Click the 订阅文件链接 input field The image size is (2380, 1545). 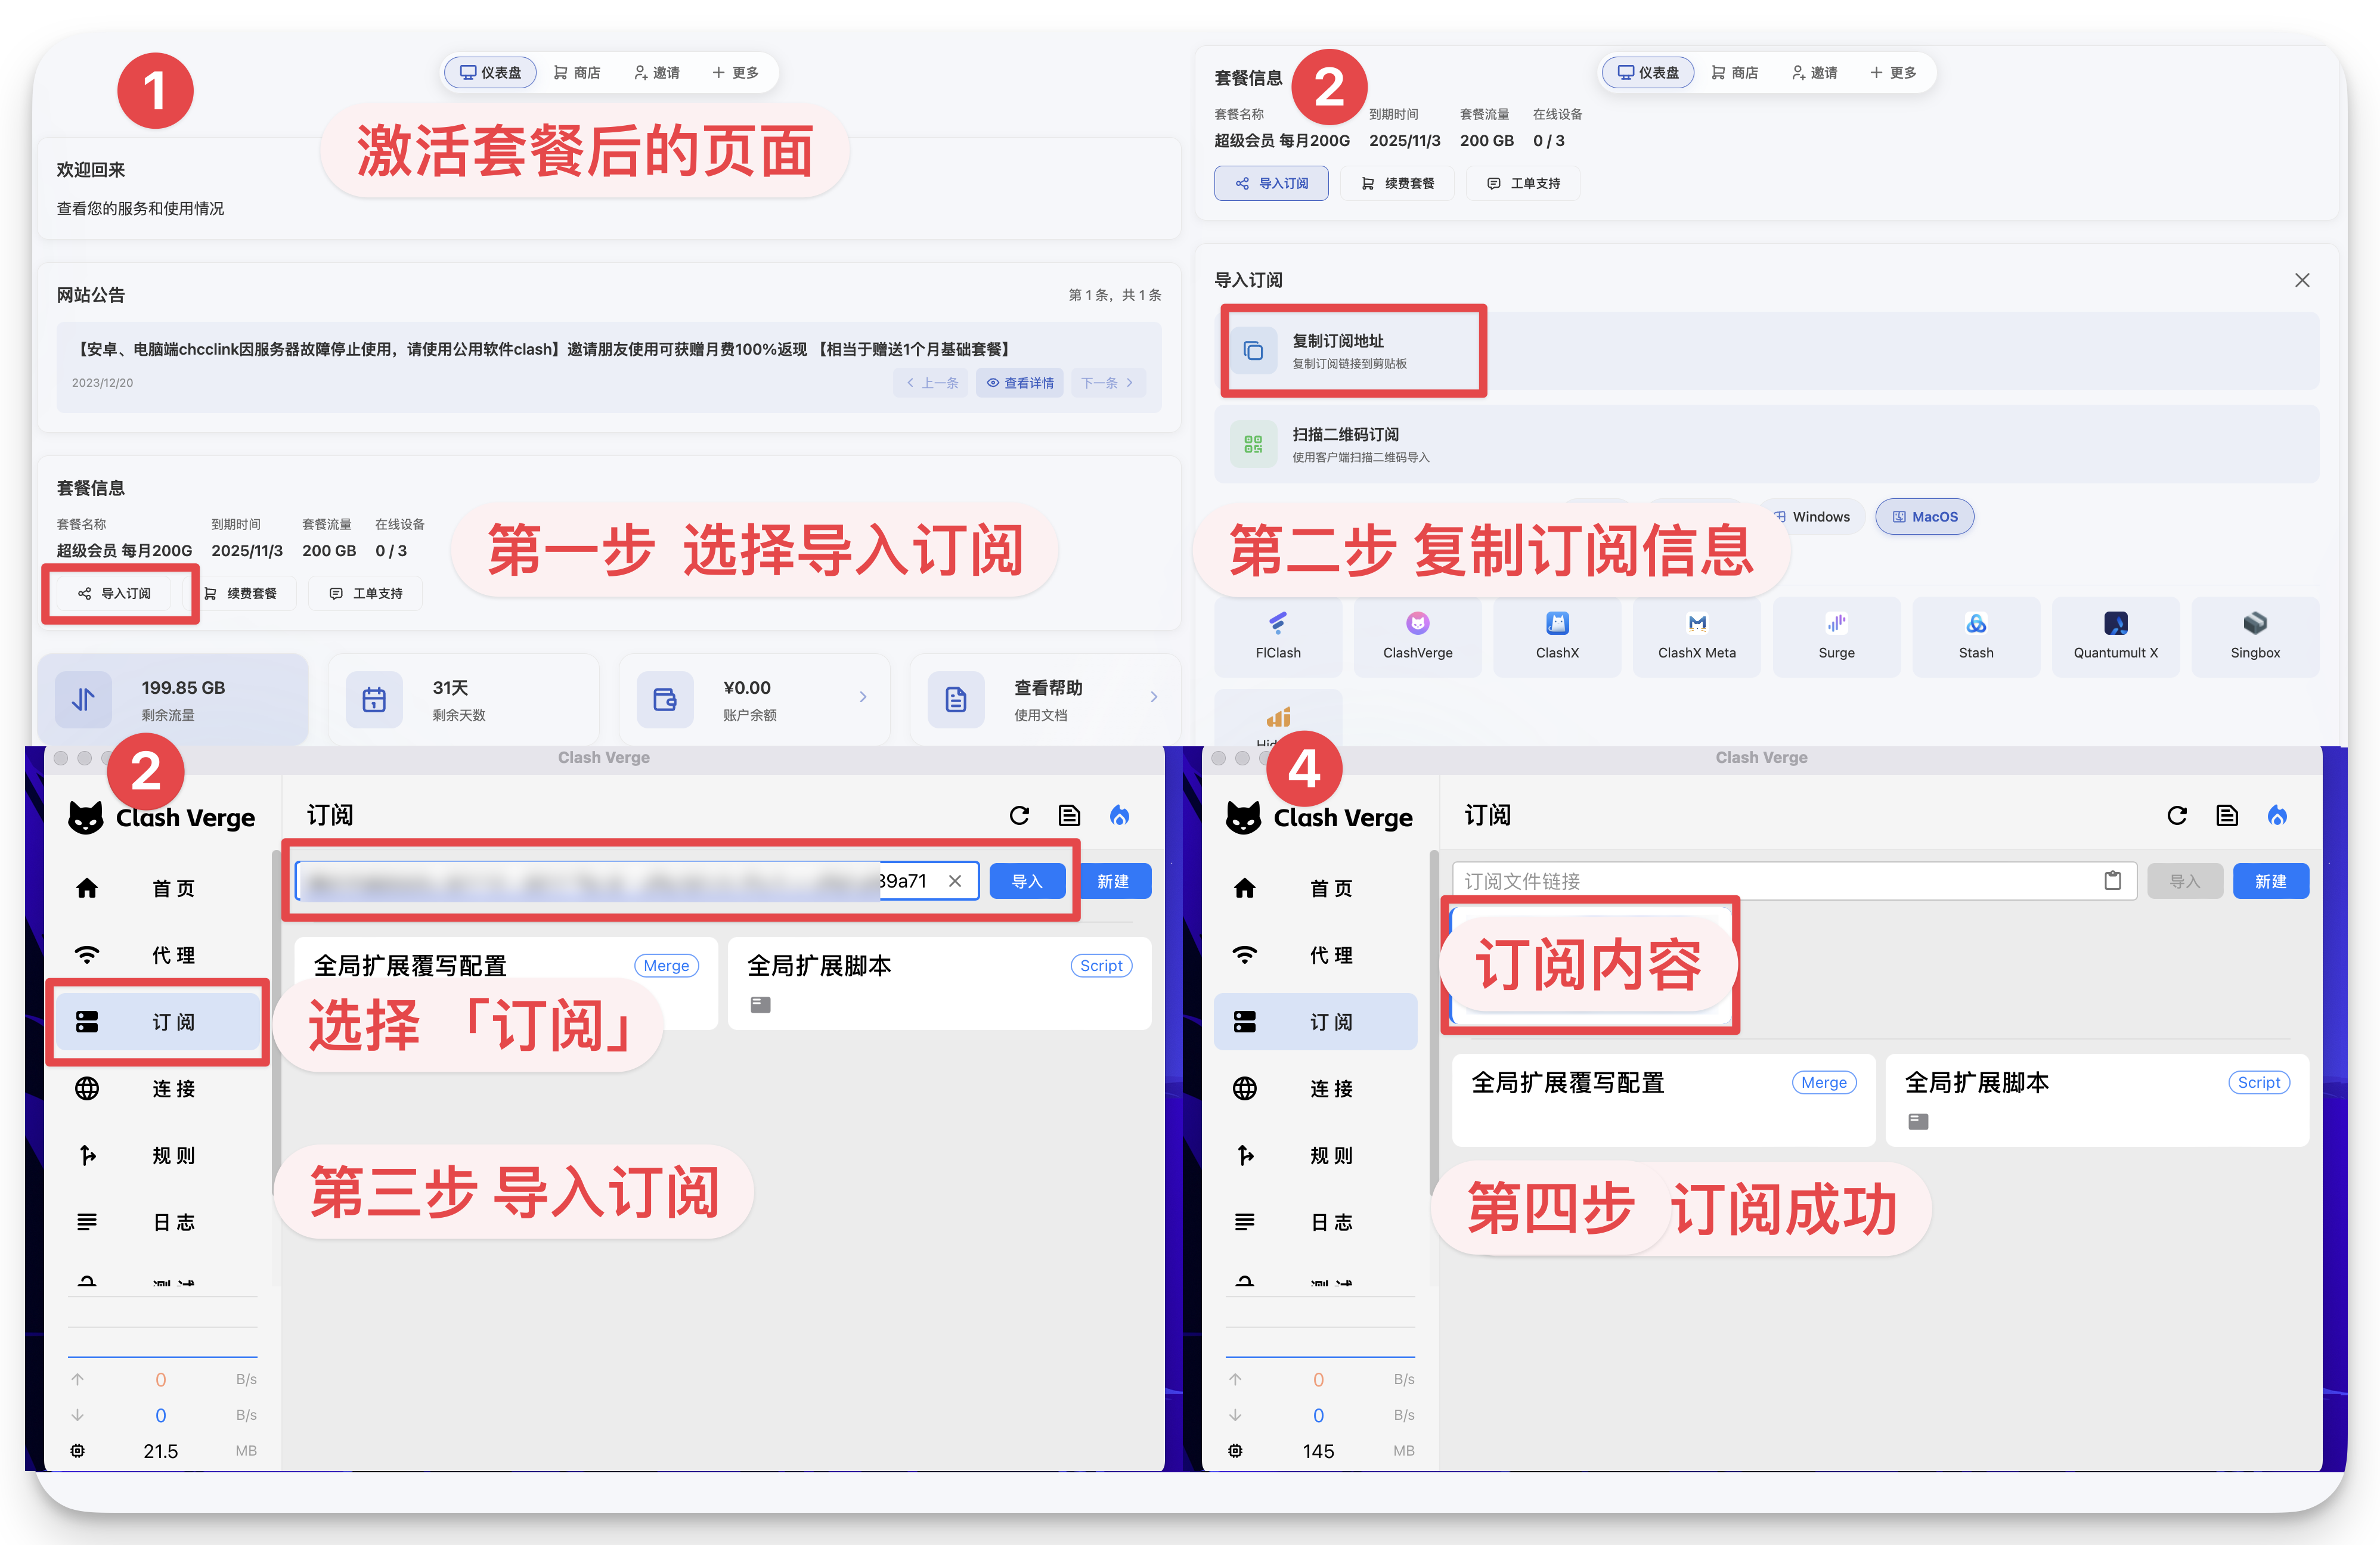coord(1770,881)
